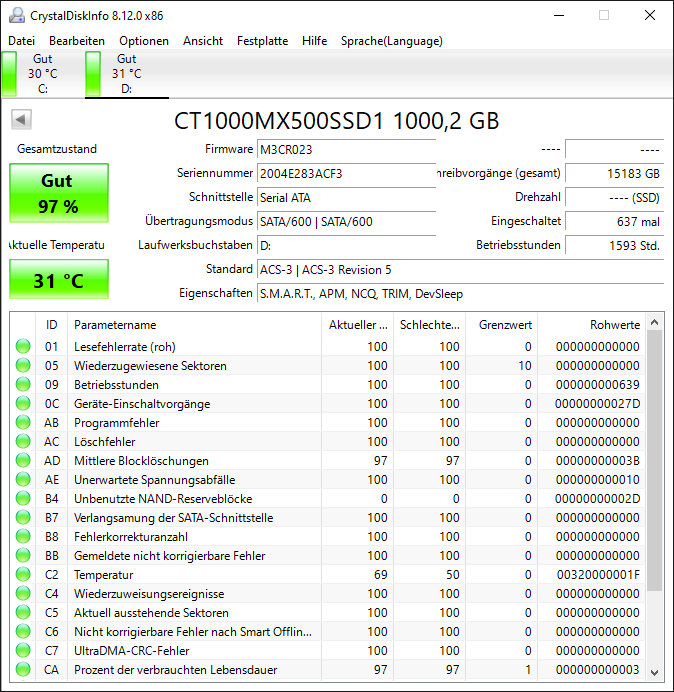Click the vertical scrollbar thumb of SMART list
674x692 pixels.
pyautogui.click(x=655, y=461)
